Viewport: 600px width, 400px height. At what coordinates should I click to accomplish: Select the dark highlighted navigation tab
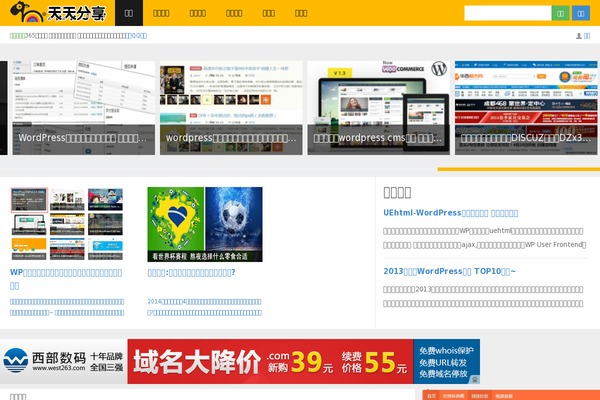pyautogui.click(x=129, y=13)
